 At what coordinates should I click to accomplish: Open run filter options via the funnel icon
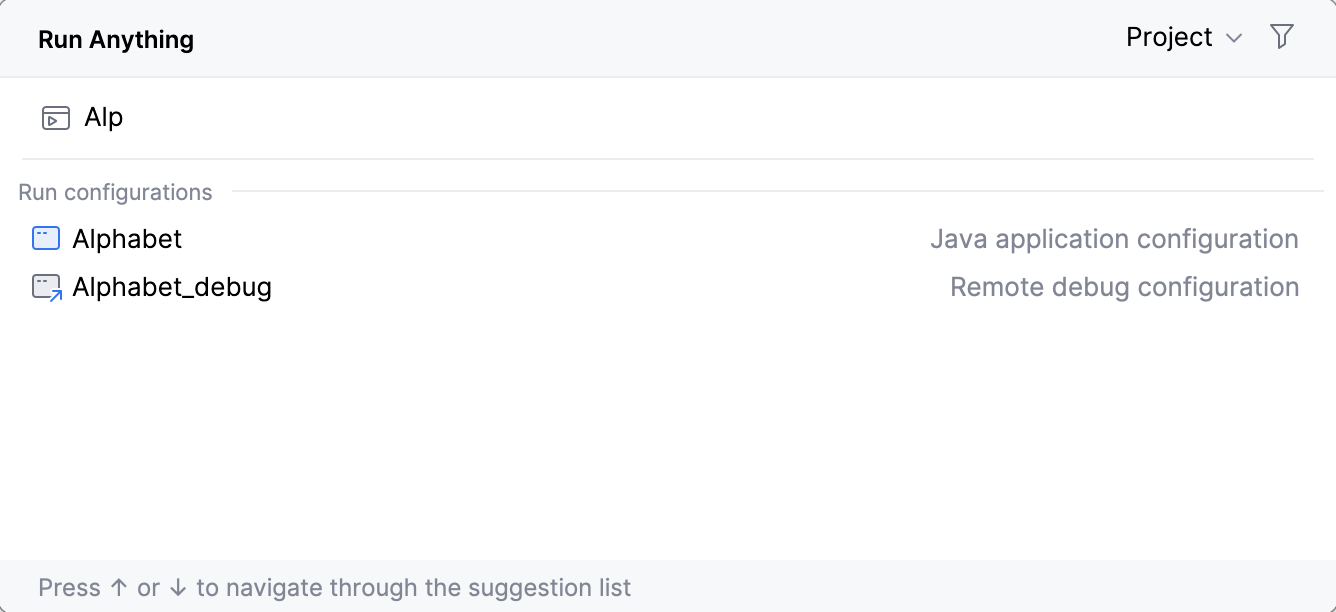point(1283,36)
